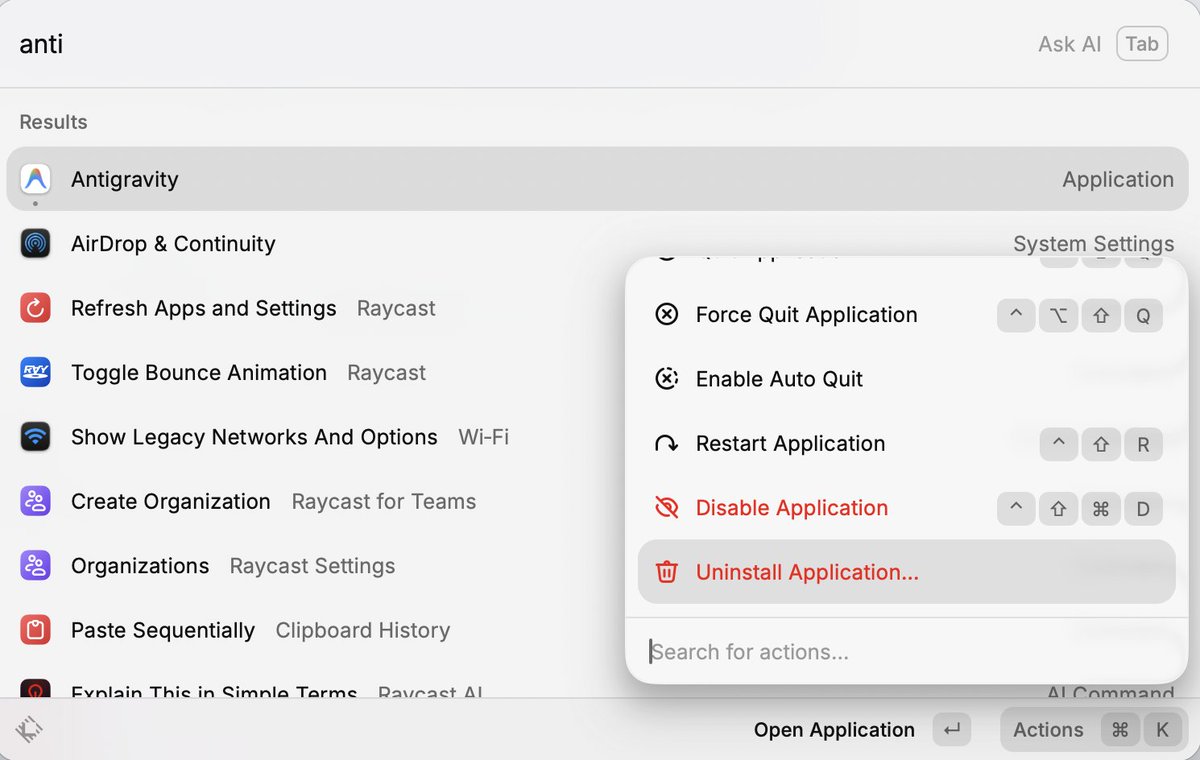Click the Q key of Force Quit shortcut
The width and height of the screenshot is (1200, 760).
[x=1143, y=315]
